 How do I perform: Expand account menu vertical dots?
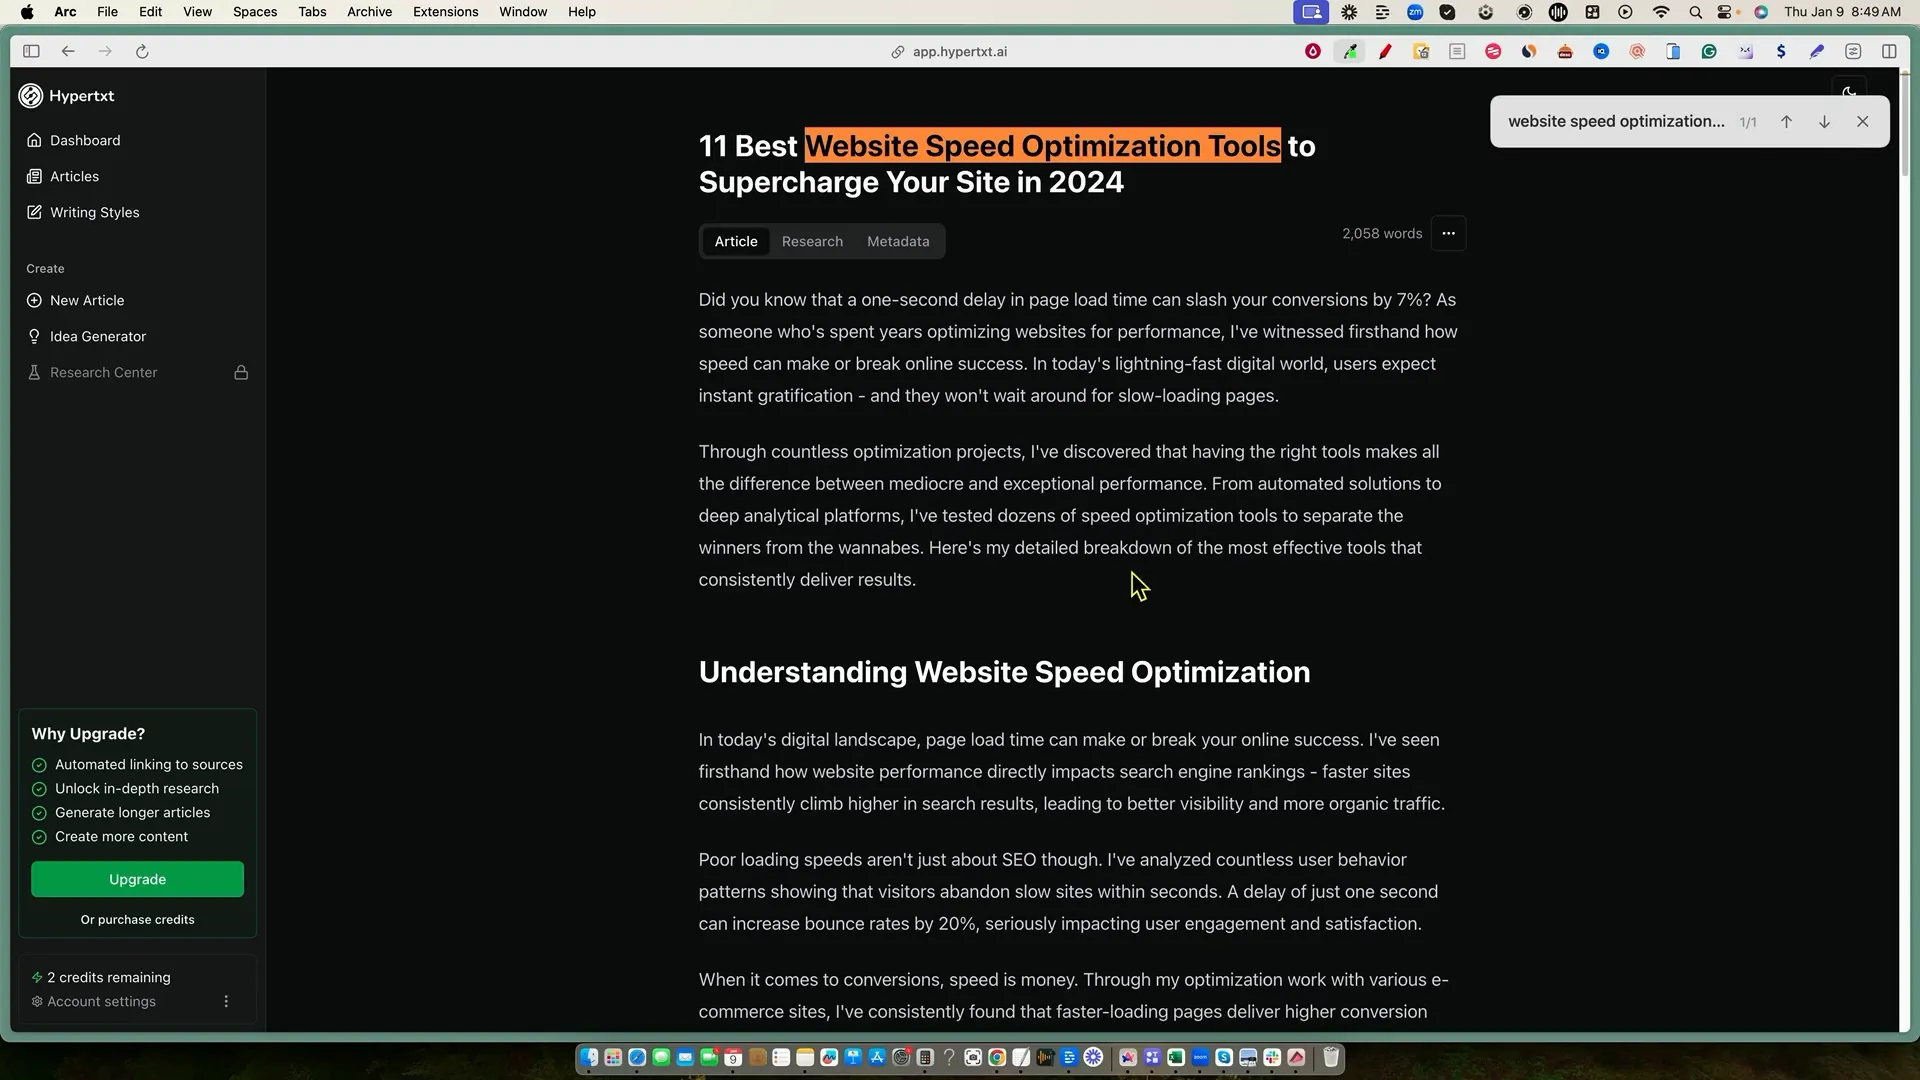coord(226,1001)
